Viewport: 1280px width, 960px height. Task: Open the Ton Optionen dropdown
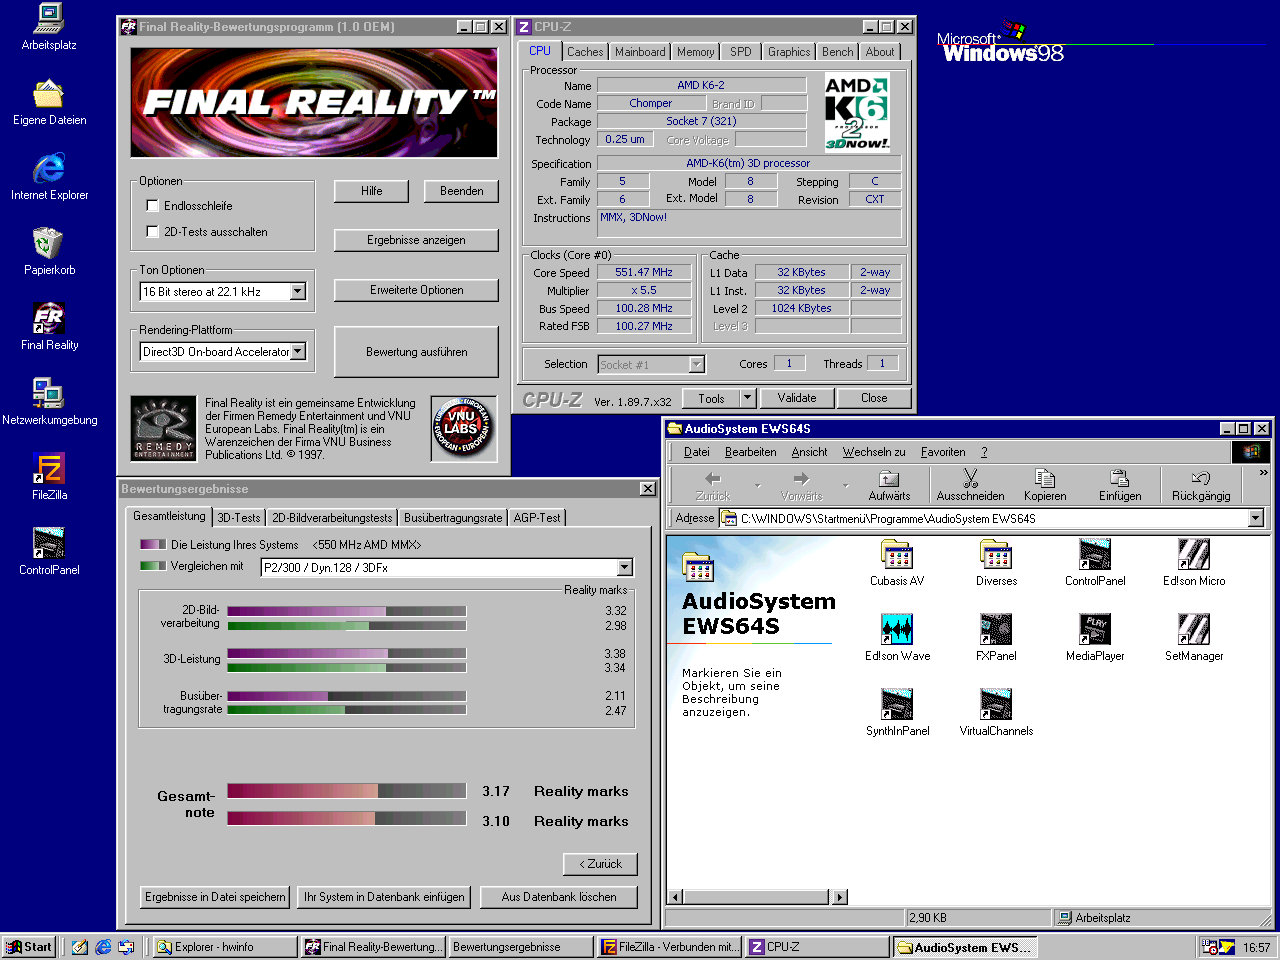pyautogui.click(x=297, y=292)
